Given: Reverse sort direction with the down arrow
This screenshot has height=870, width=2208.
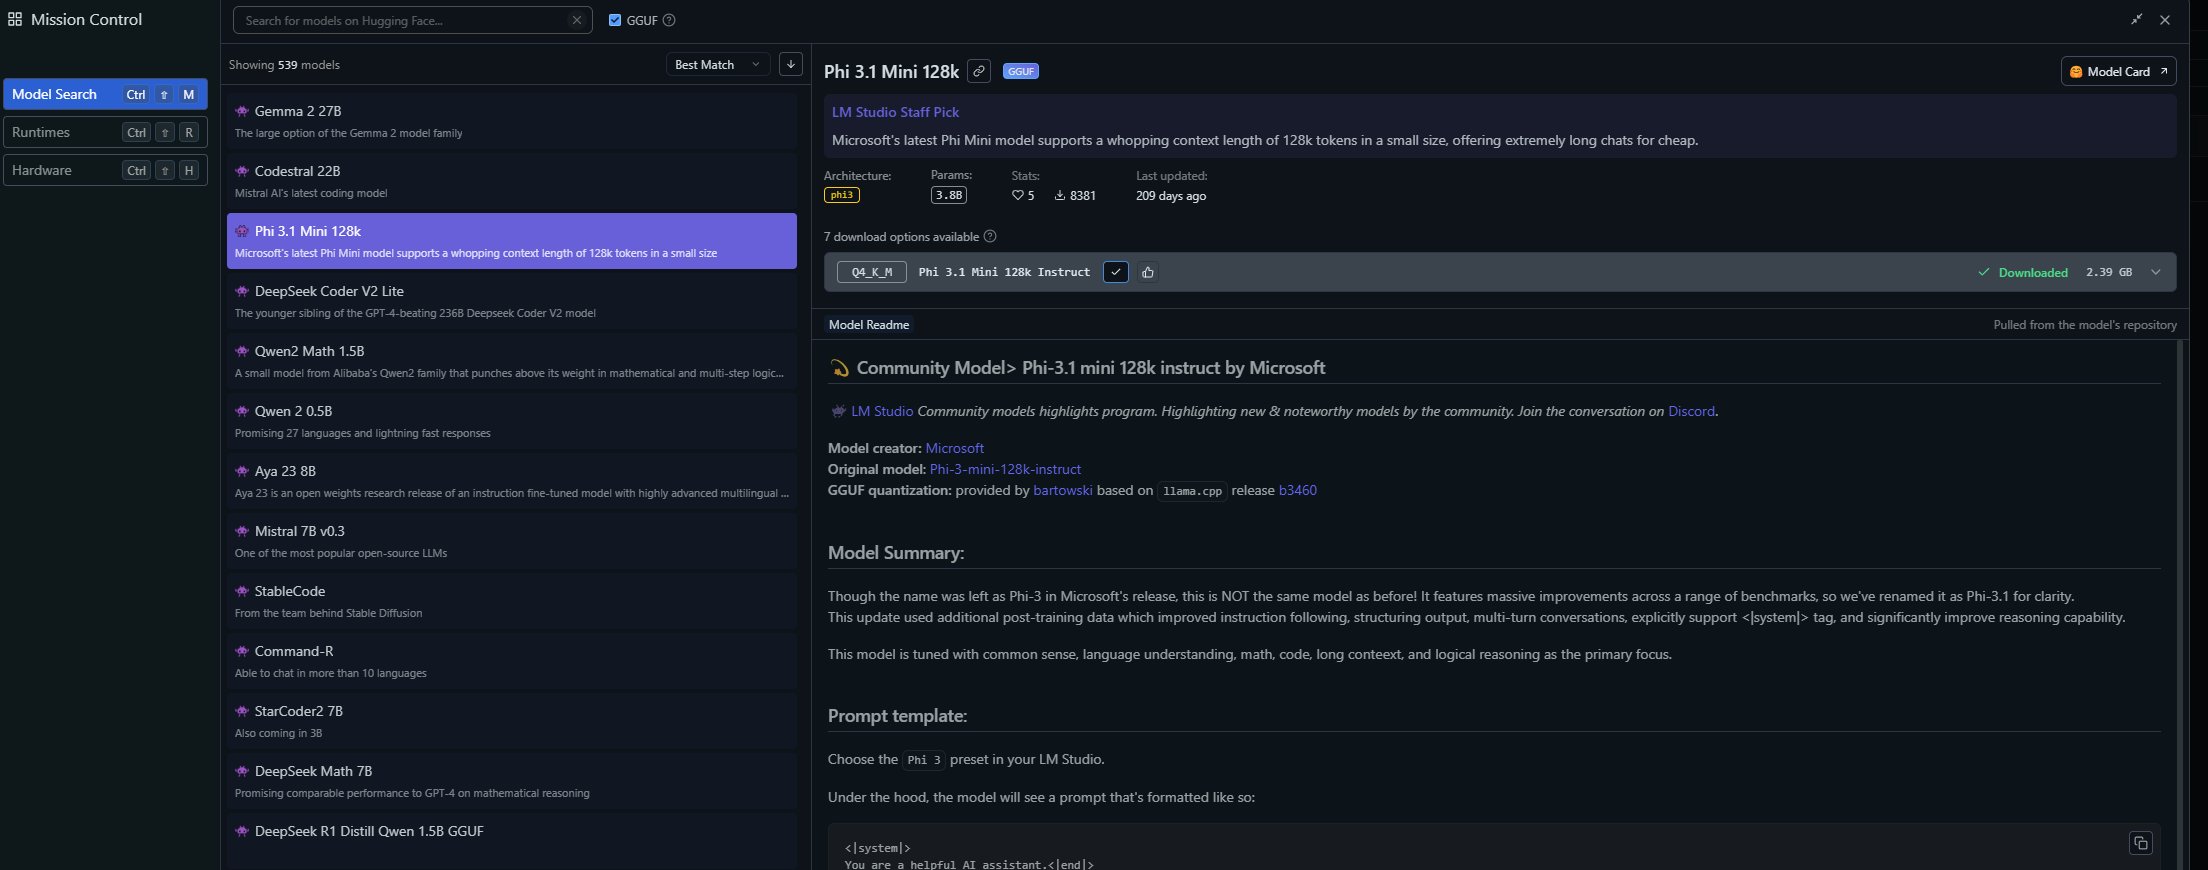Looking at the screenshot, I should point(791,64).
